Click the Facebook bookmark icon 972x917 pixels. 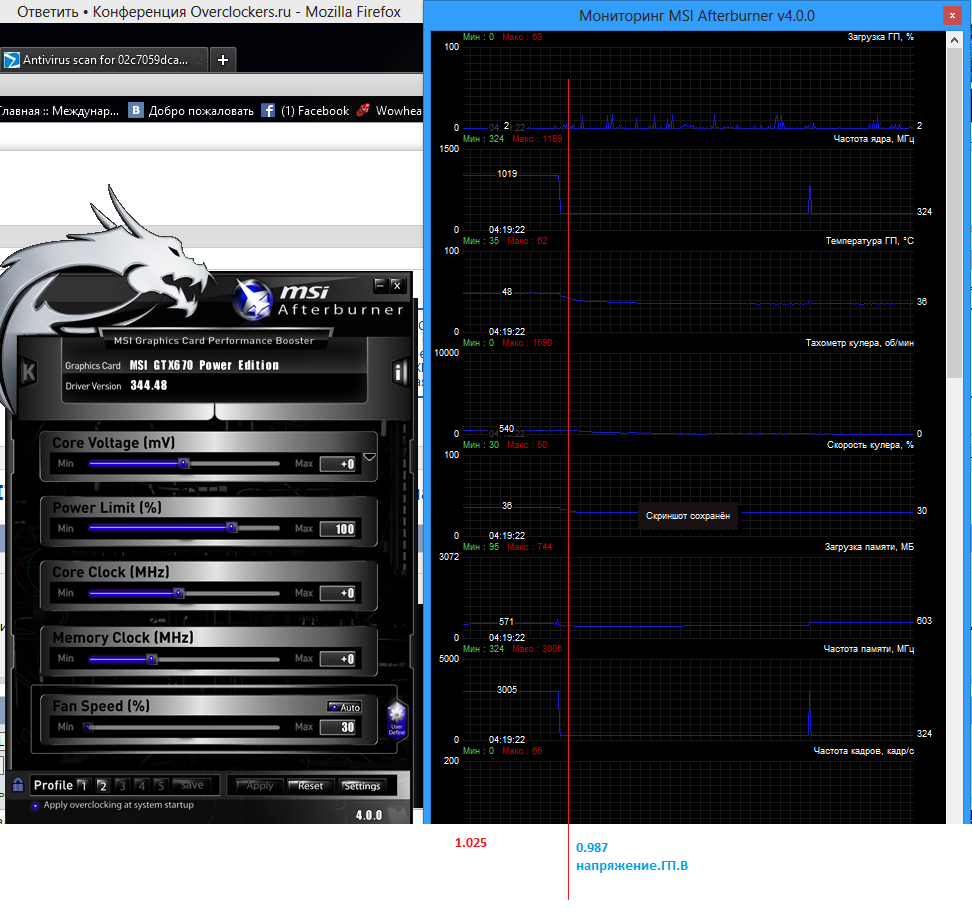tap(268, 110)
